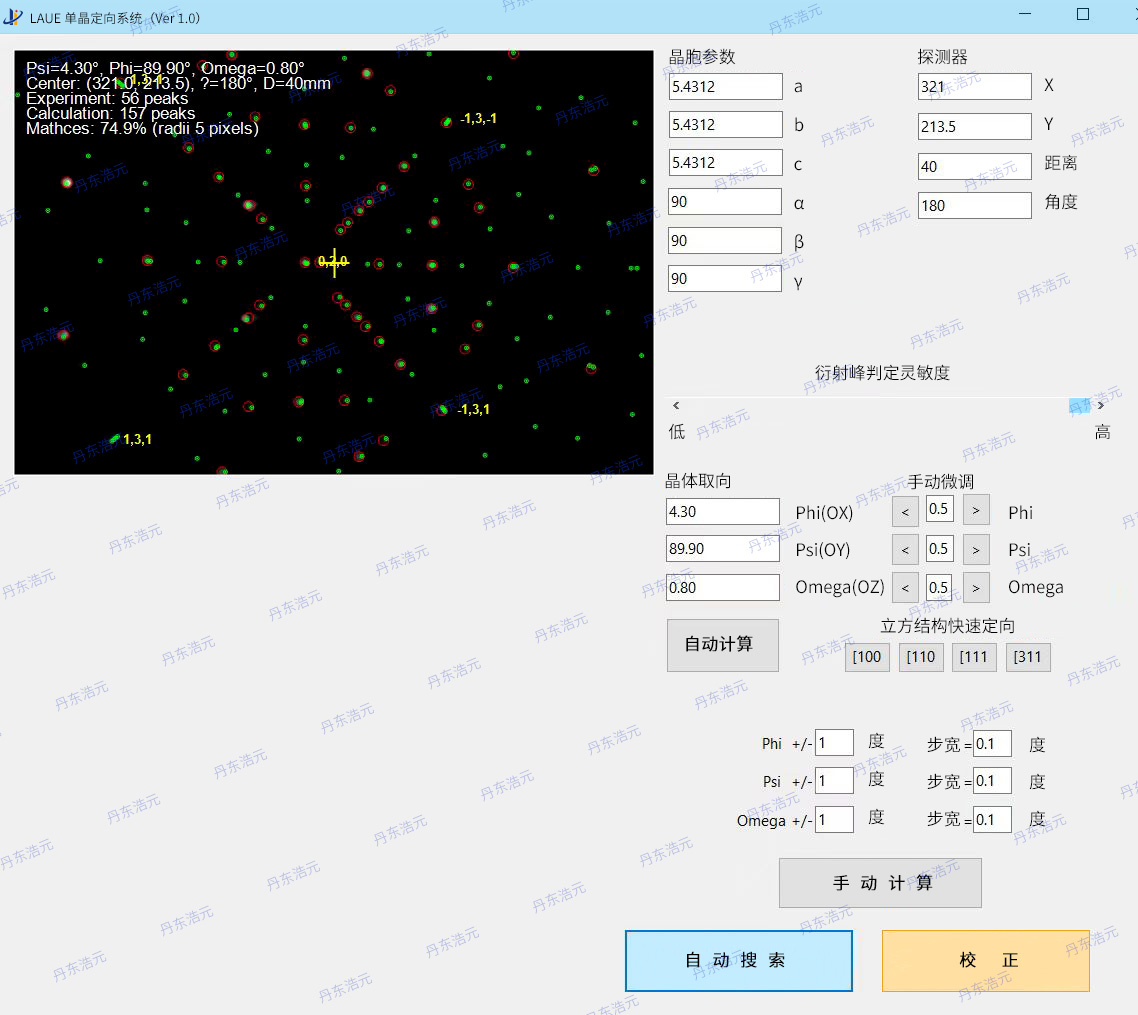Click the sensitivity slider left arrow

[677, 406]
